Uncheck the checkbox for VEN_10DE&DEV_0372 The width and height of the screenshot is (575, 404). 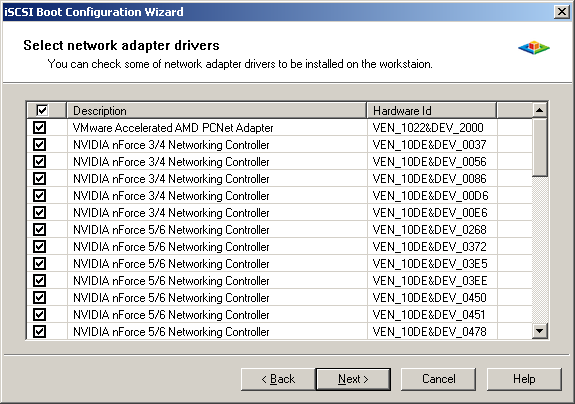pyautogui.click(x=40, y=247)
